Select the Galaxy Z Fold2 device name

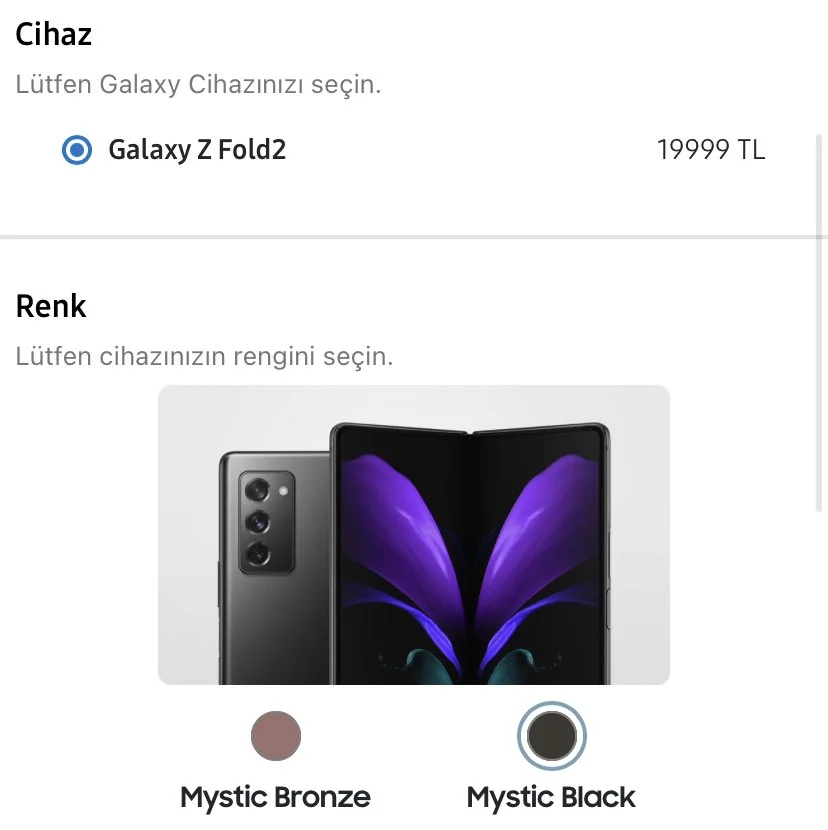(x=197, y=151)
